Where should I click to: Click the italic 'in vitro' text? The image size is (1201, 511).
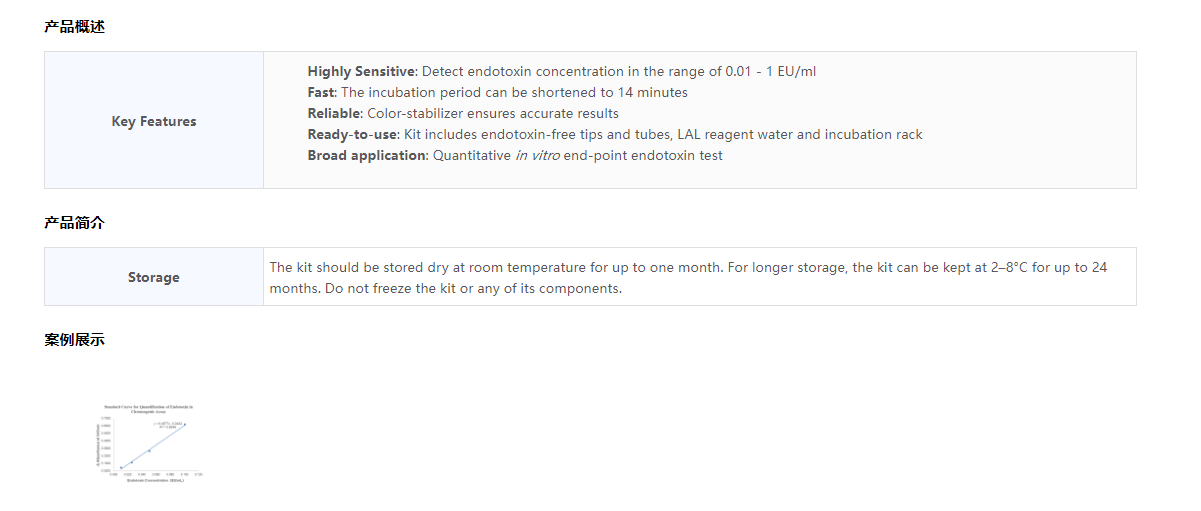point(537,155)
